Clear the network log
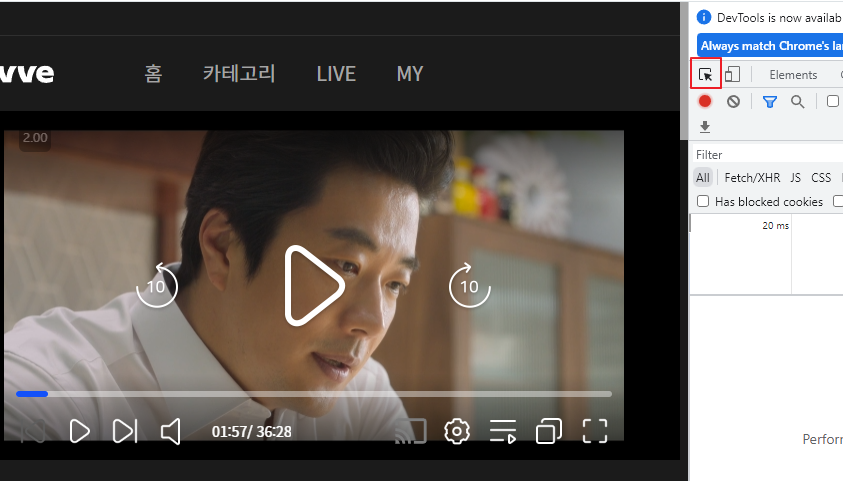The height and width of the screenshot is (481, 843). pyautogui.click(x=733, y=101)
